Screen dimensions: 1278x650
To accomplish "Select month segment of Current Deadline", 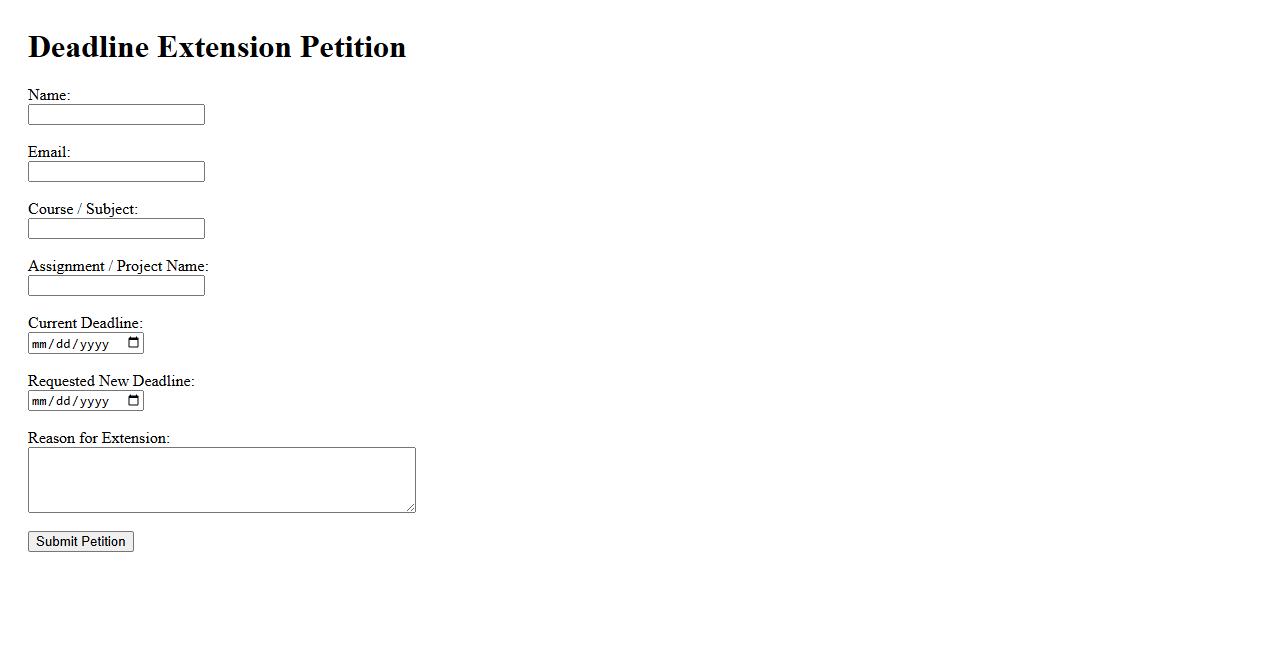I will point(40,344).
